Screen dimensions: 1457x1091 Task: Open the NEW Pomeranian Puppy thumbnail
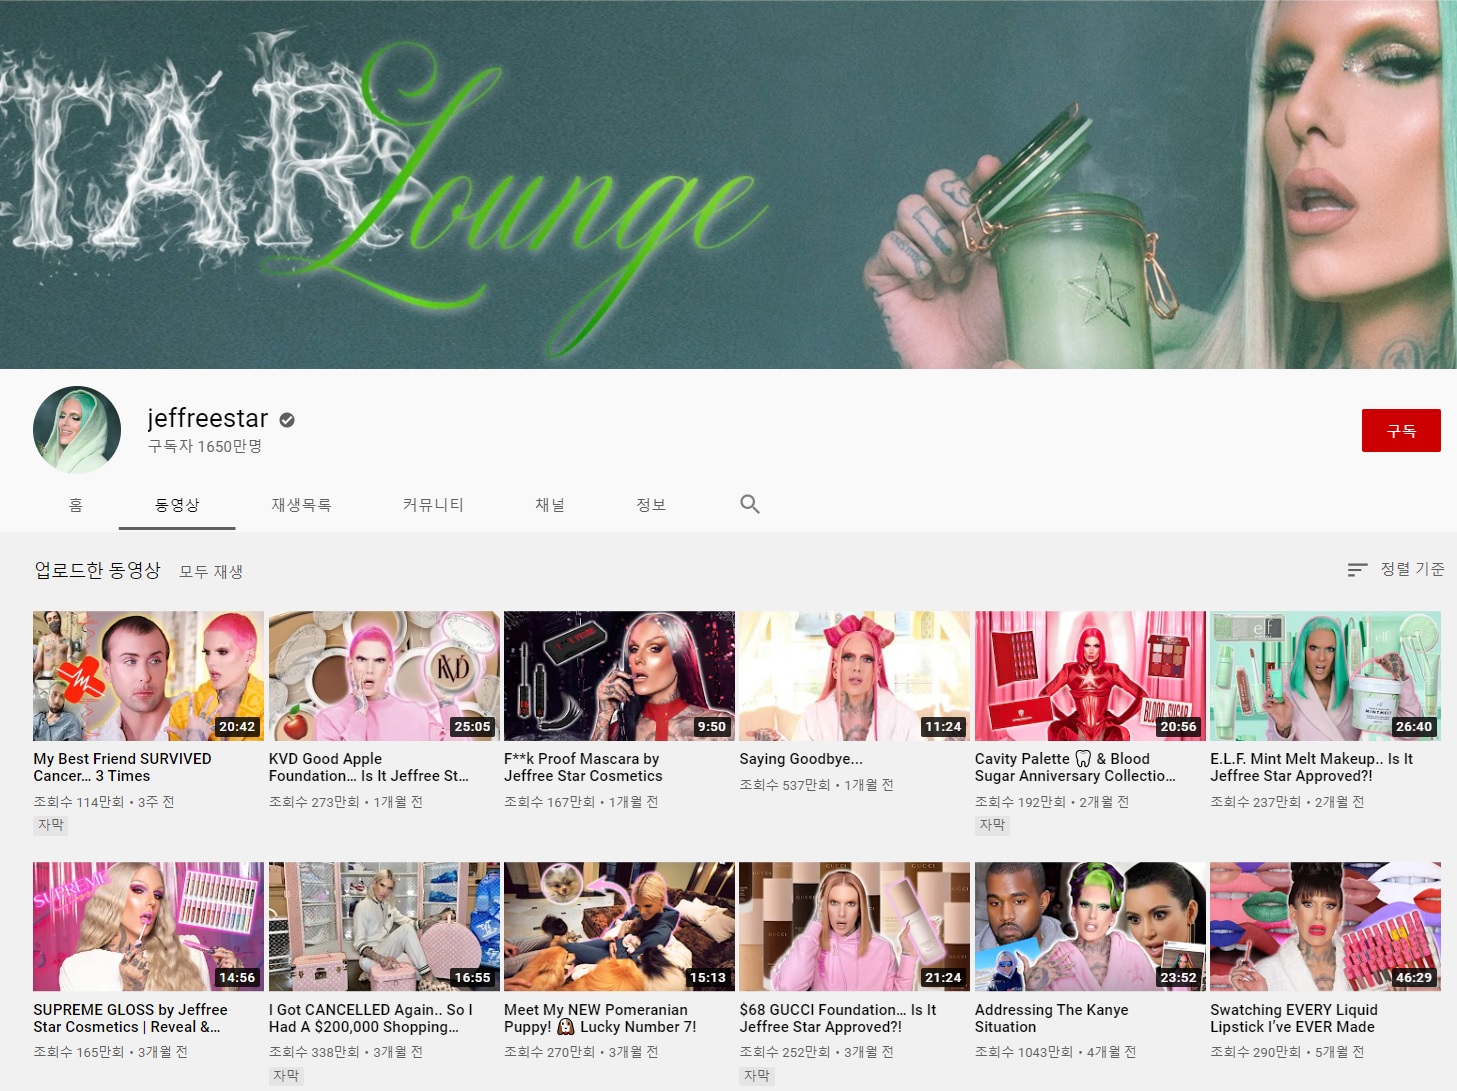619,927
